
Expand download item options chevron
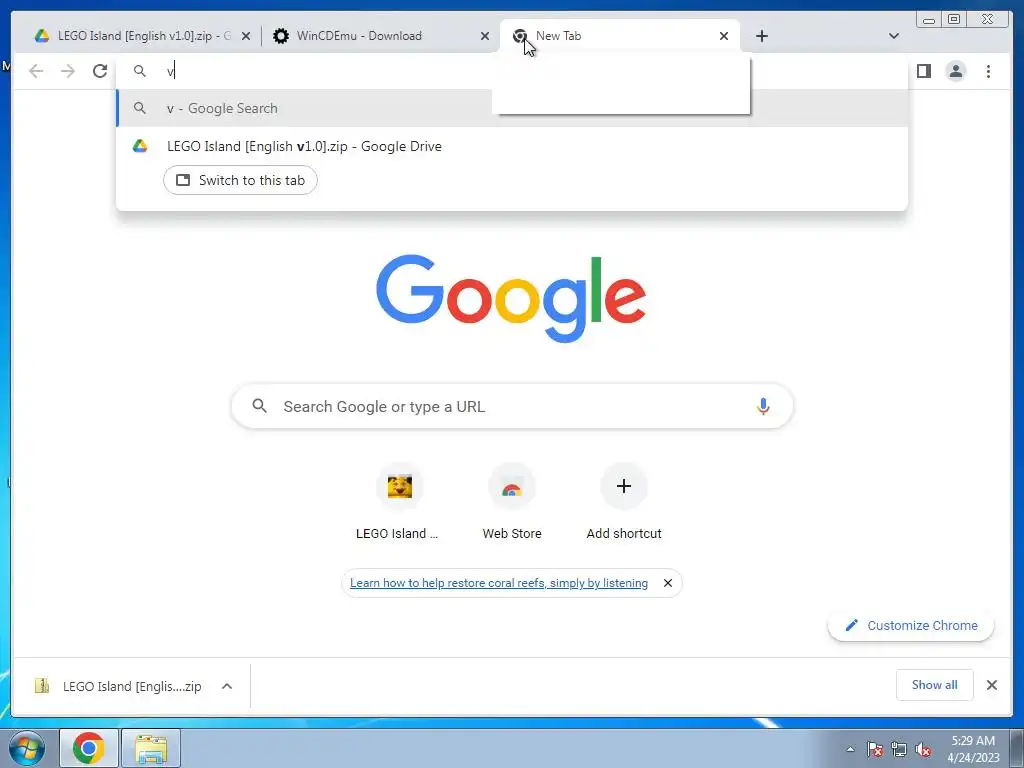pyautogui.click(x=227, y=686)
